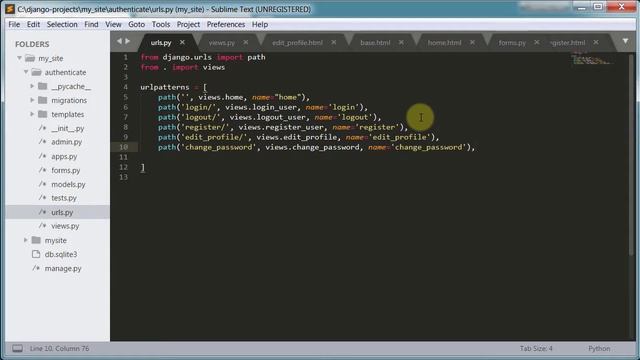This screenshot has width=640, height=360.
Task: Close the urls.py tab
Action: [182, 42]
